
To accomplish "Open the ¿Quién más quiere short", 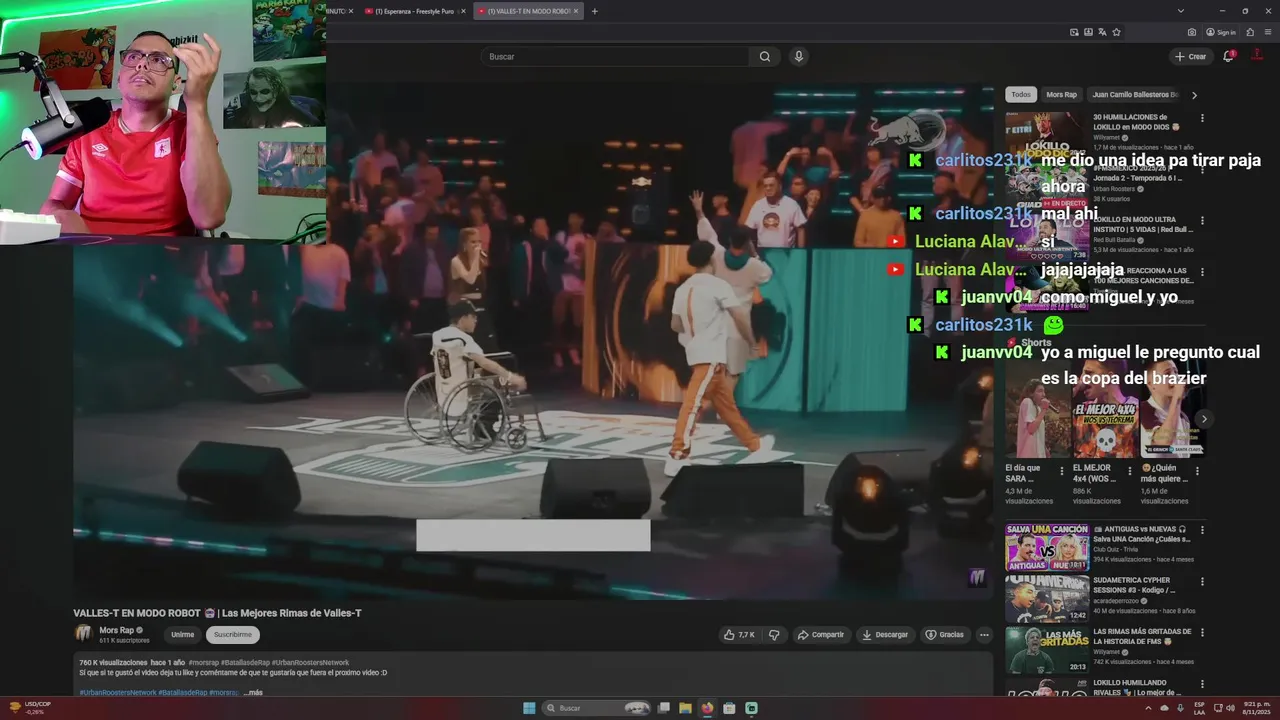I will [1173, 408].
